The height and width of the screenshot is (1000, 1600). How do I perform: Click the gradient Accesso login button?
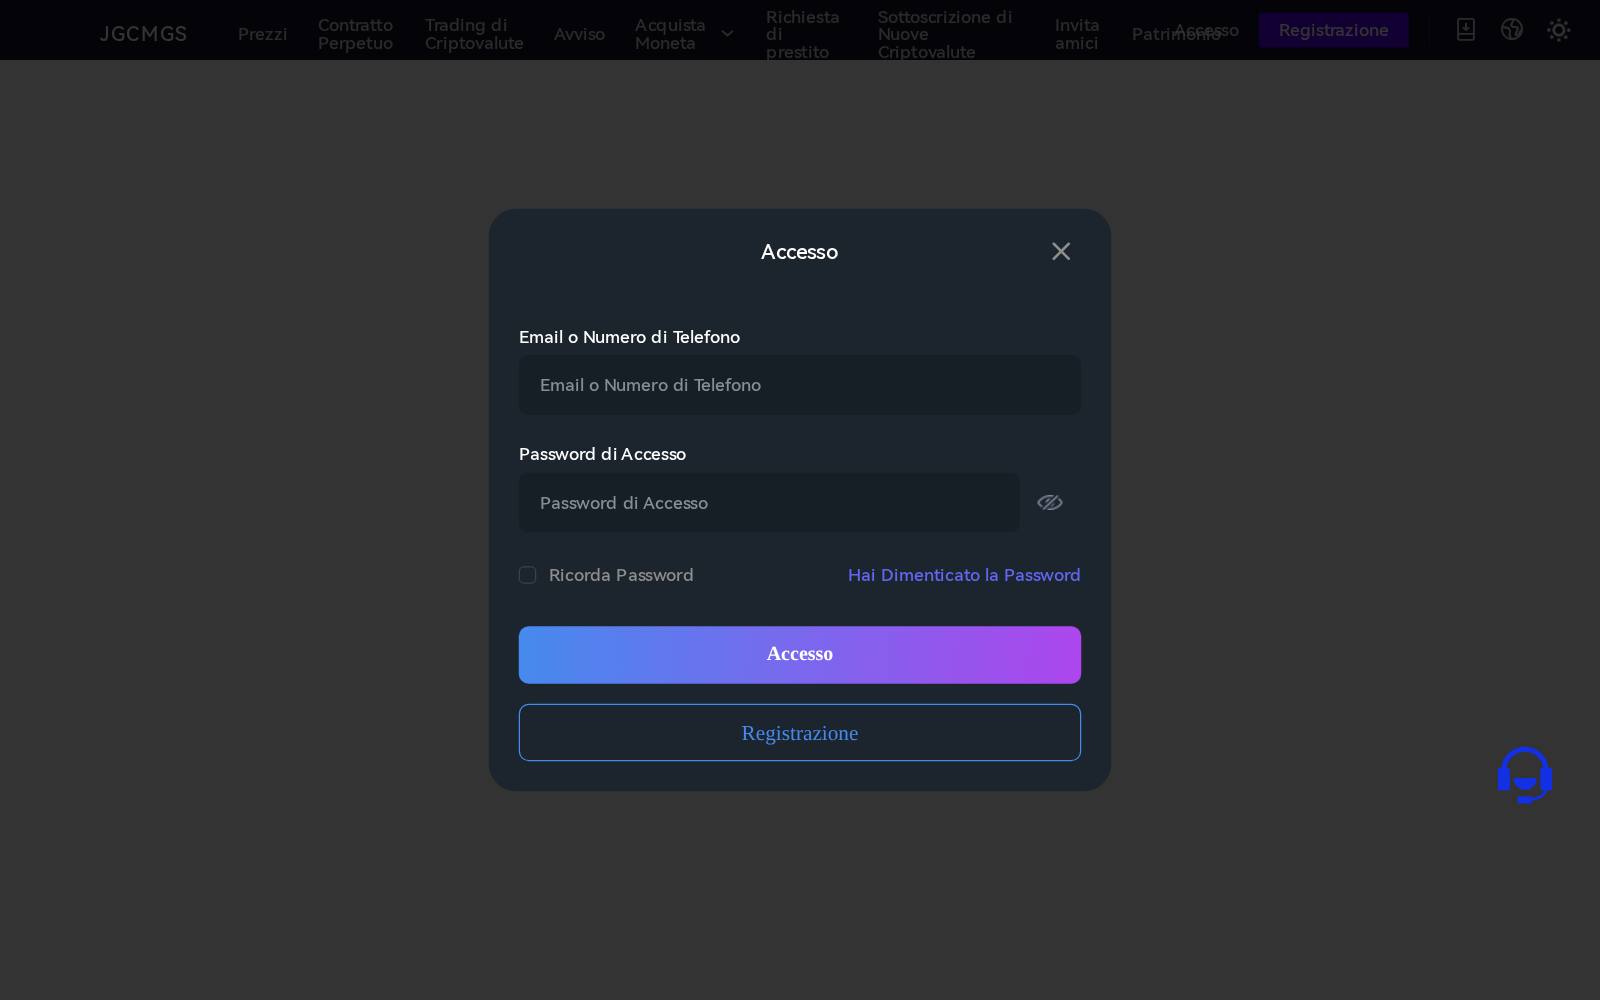click(800, 655)
